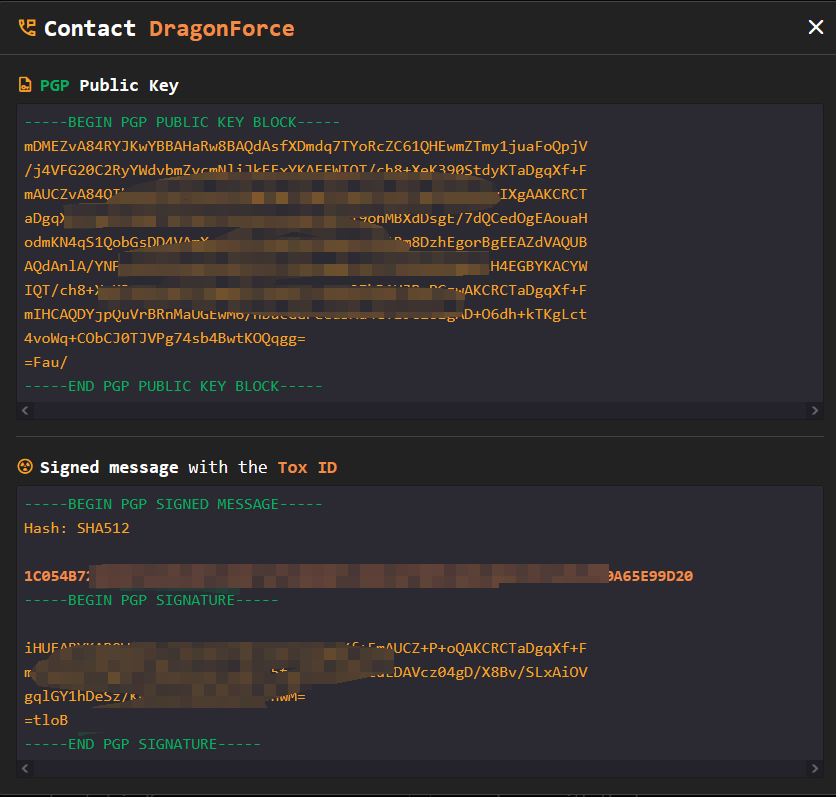836x797 pixels.
Task: Click the 'DragonForce' title text
Action: 221,29
